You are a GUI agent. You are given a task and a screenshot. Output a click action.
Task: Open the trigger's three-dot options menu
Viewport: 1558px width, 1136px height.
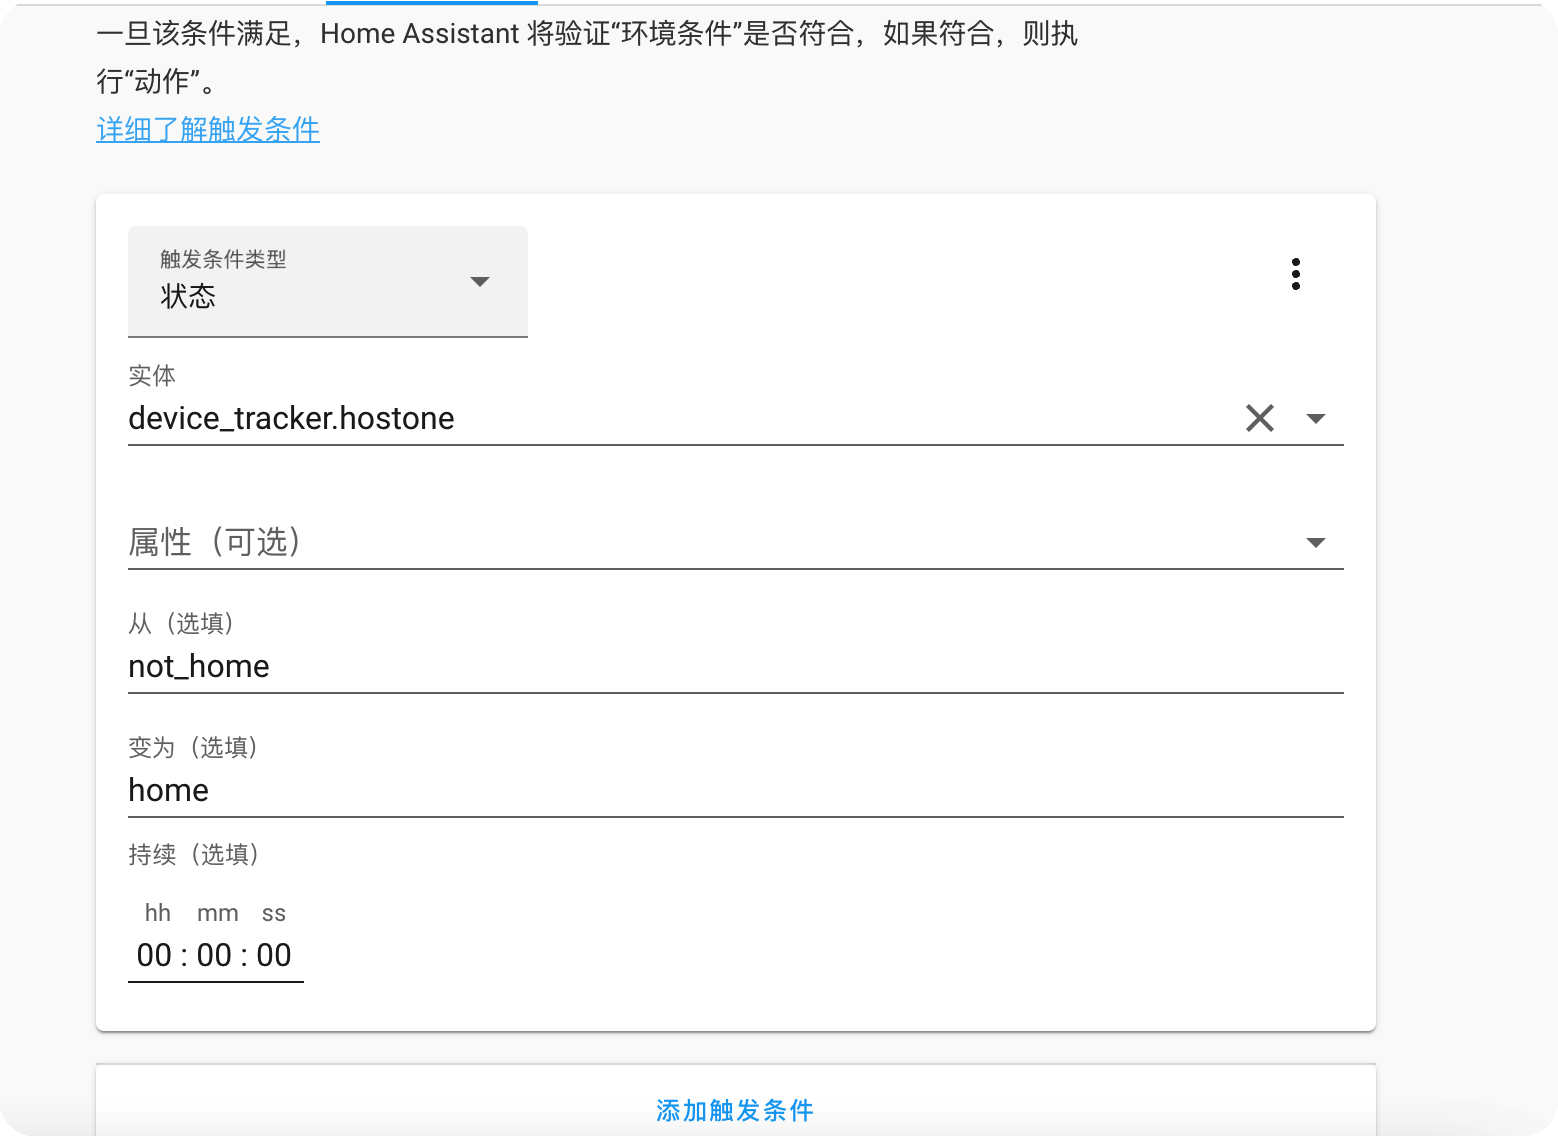pos(1295,274)
